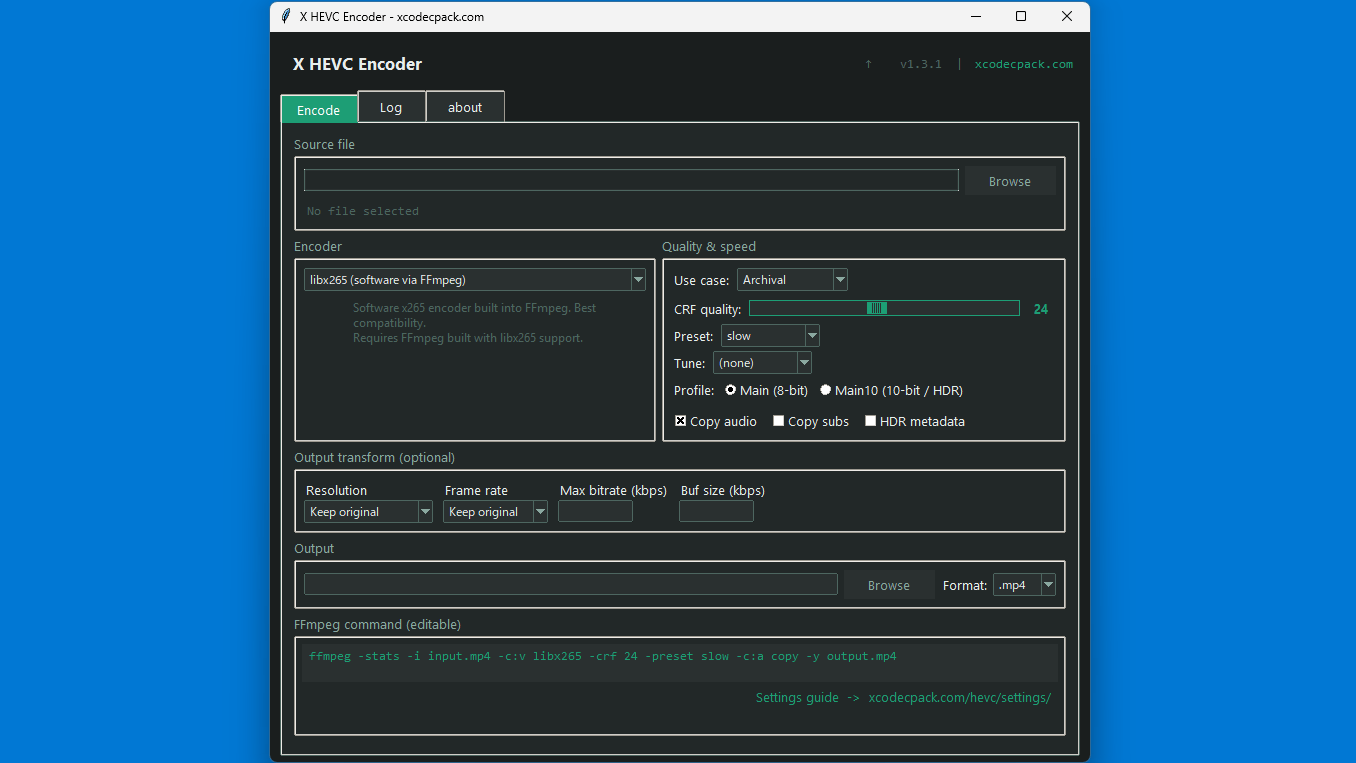The image size is (1356, 763).
Task: Open the Log tab
Action: click(391, 107)
